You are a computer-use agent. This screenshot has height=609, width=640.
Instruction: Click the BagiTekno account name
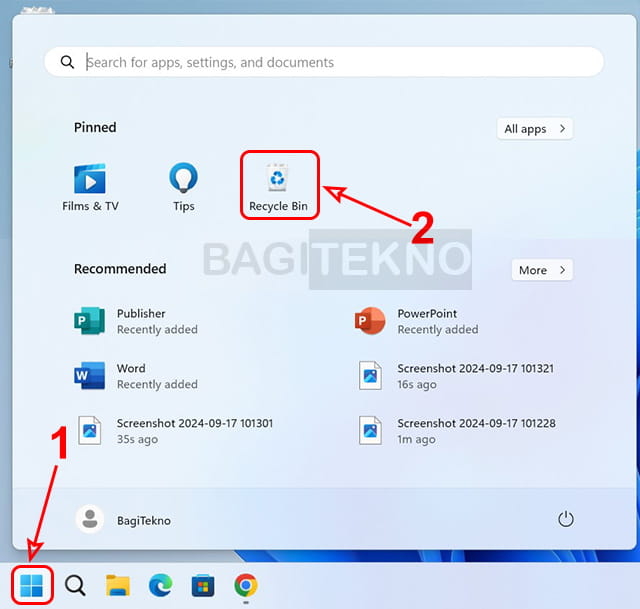144,520
